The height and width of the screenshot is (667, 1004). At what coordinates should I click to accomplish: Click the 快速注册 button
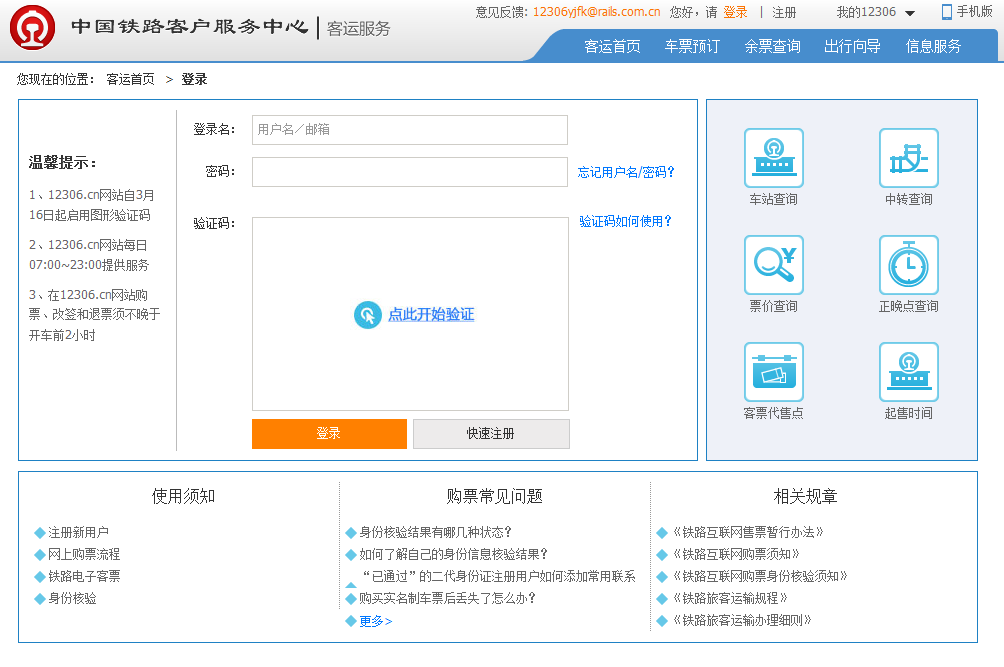click(491, 433)
